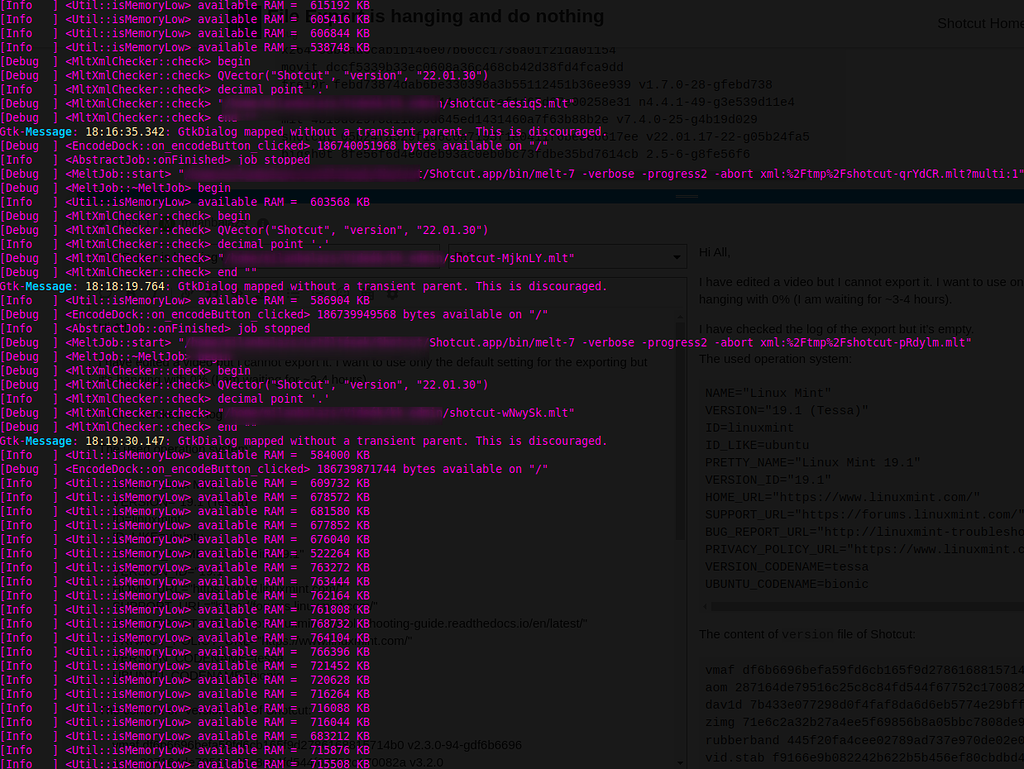
Task: Click timestamp '18:18:19.764' Gtk-Message line
Action: (304, 287)
